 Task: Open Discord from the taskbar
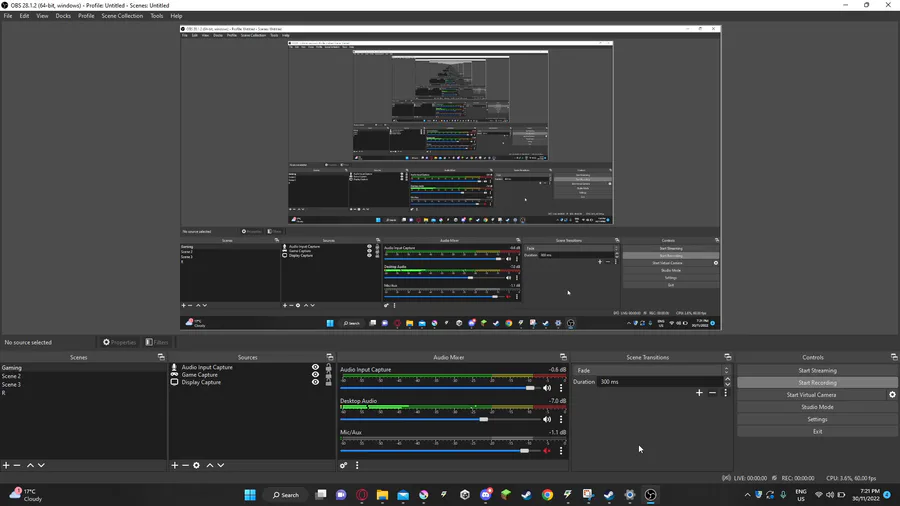[x=486, y=495]
